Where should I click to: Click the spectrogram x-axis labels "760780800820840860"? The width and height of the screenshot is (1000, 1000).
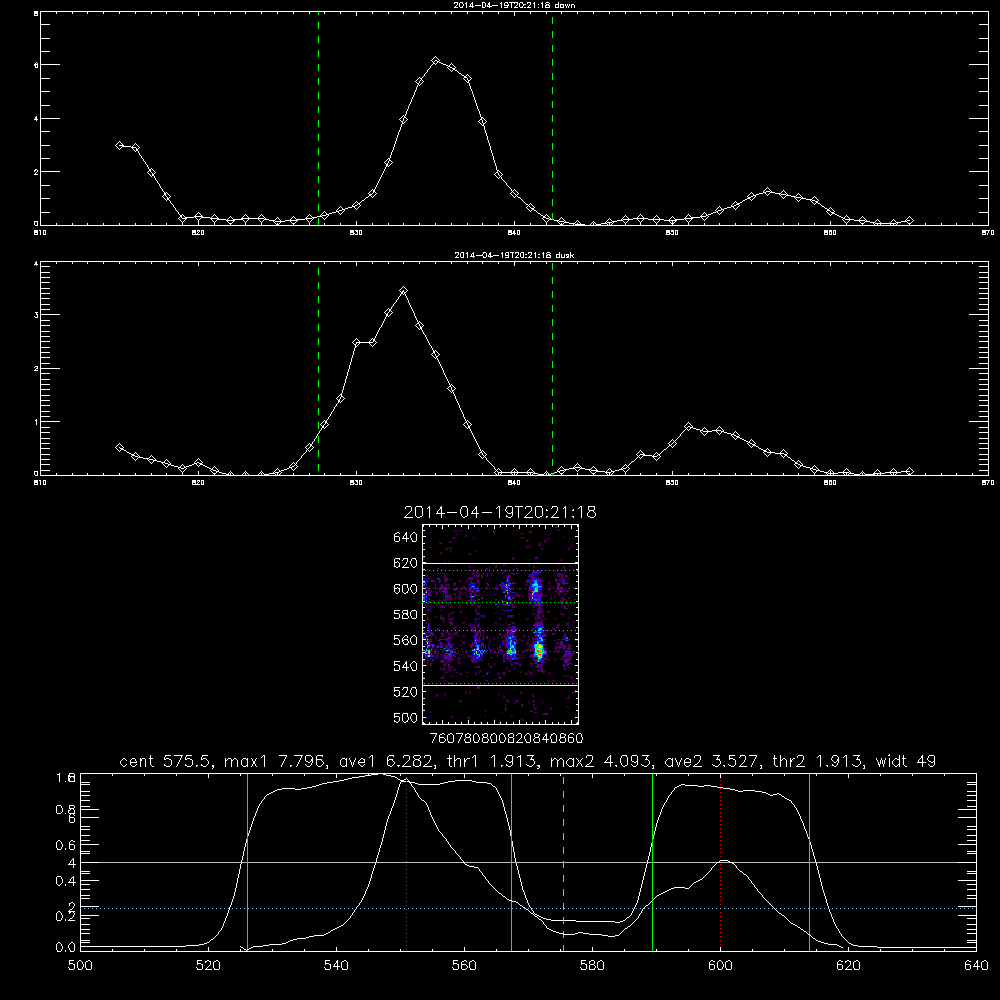tap(507, 739)
